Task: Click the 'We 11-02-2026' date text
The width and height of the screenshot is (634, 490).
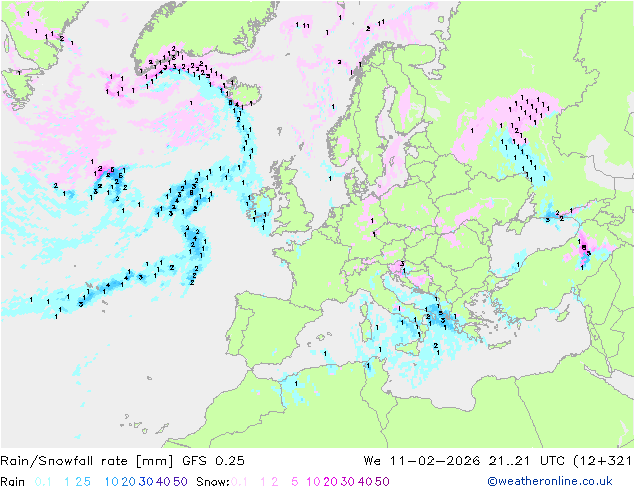Action: [x=422, y=461]
